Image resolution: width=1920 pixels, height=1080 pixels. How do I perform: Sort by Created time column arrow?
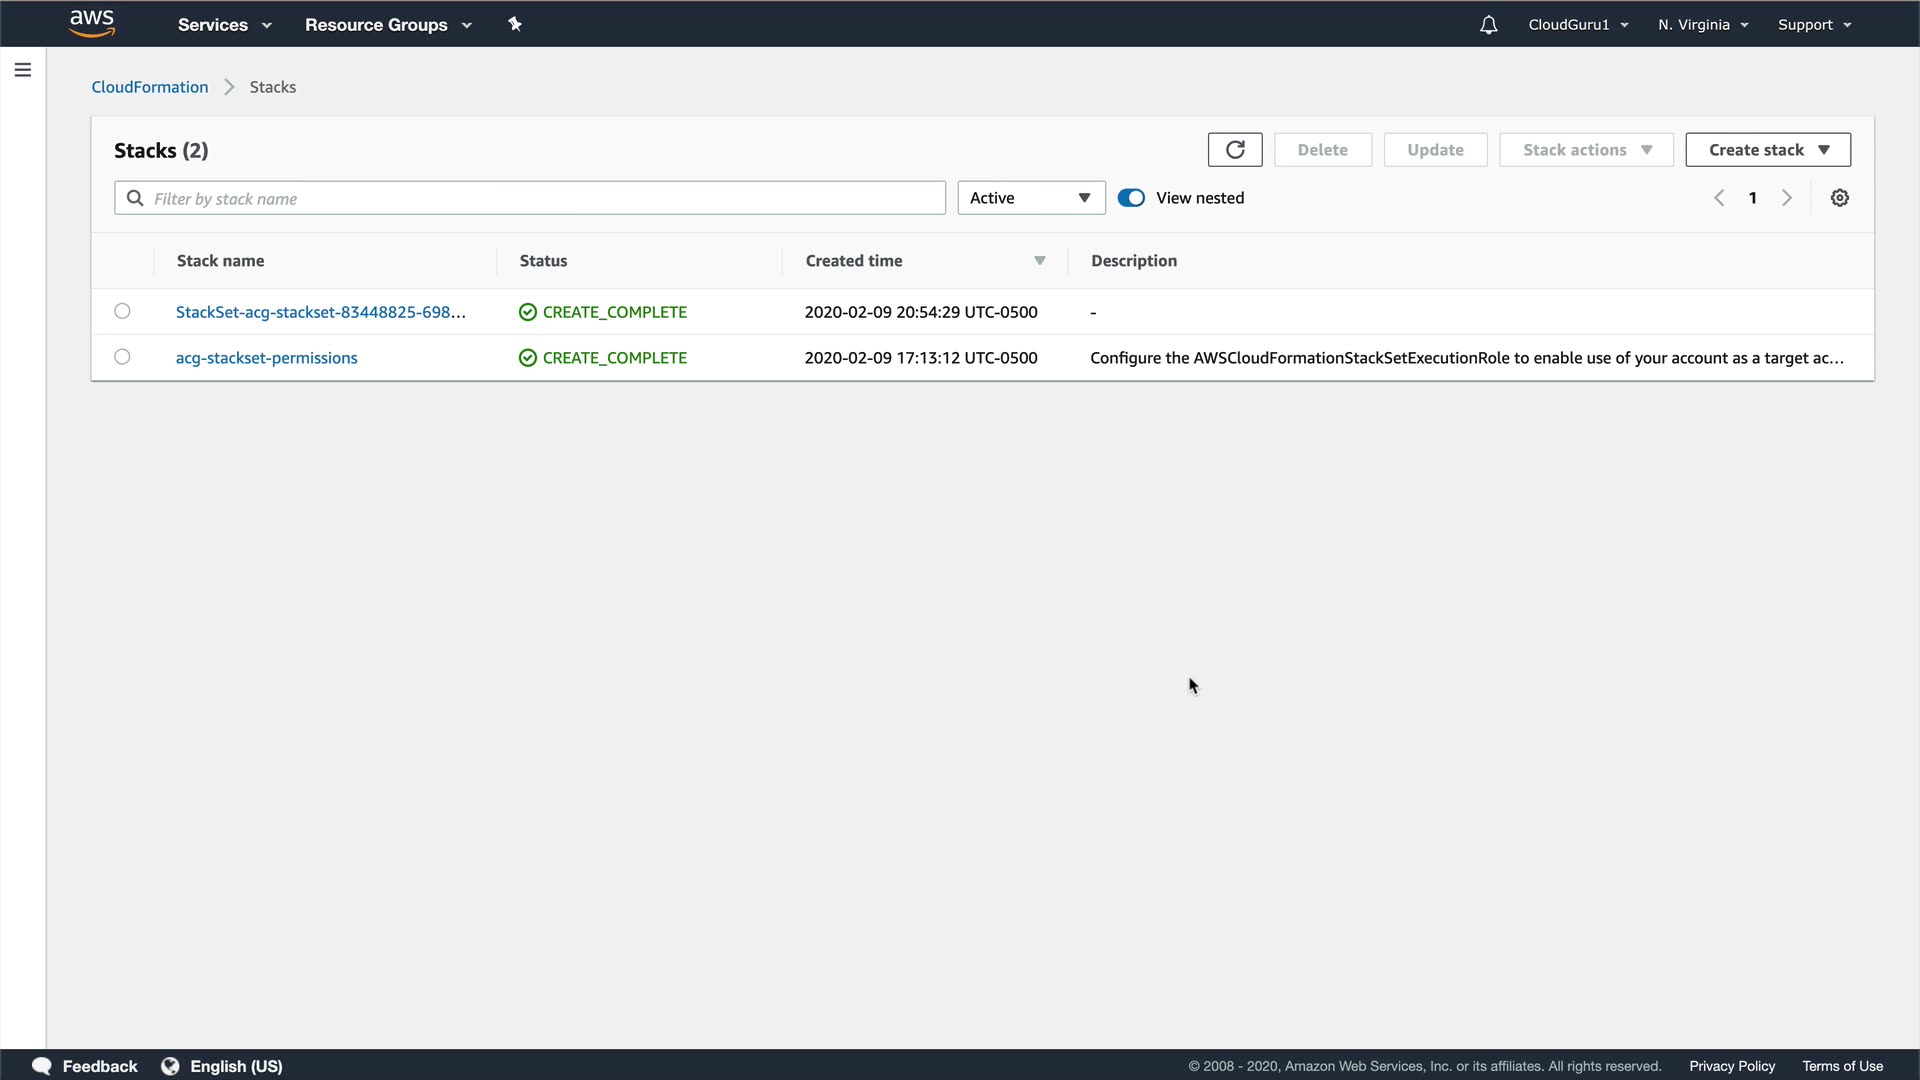[1039, 261]
